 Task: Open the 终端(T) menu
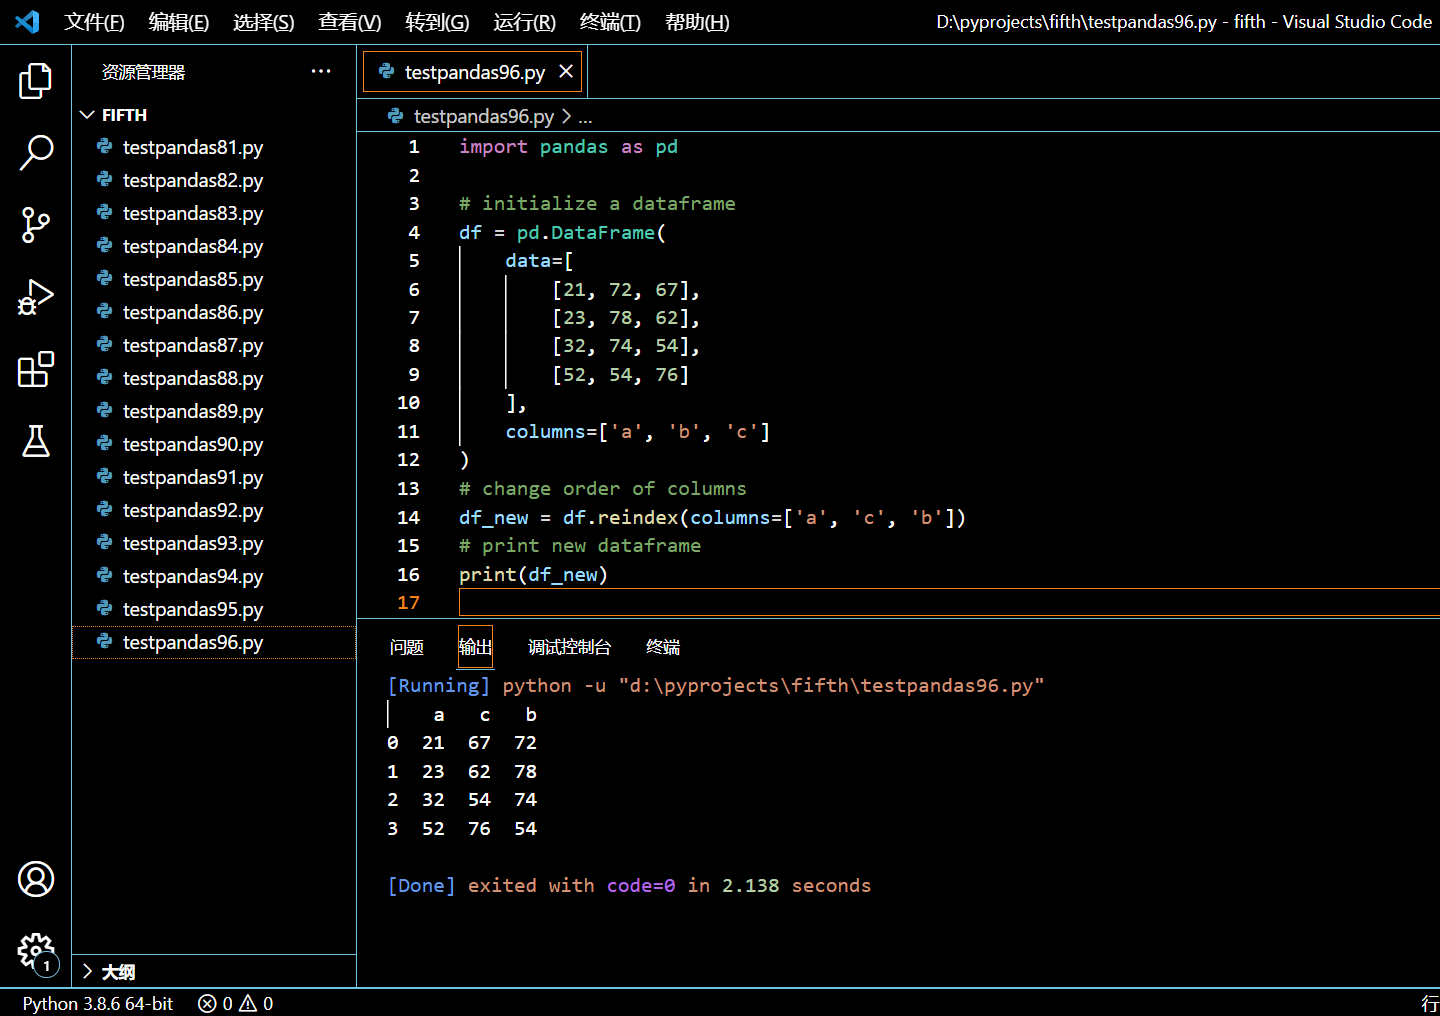tap(610, 22)
